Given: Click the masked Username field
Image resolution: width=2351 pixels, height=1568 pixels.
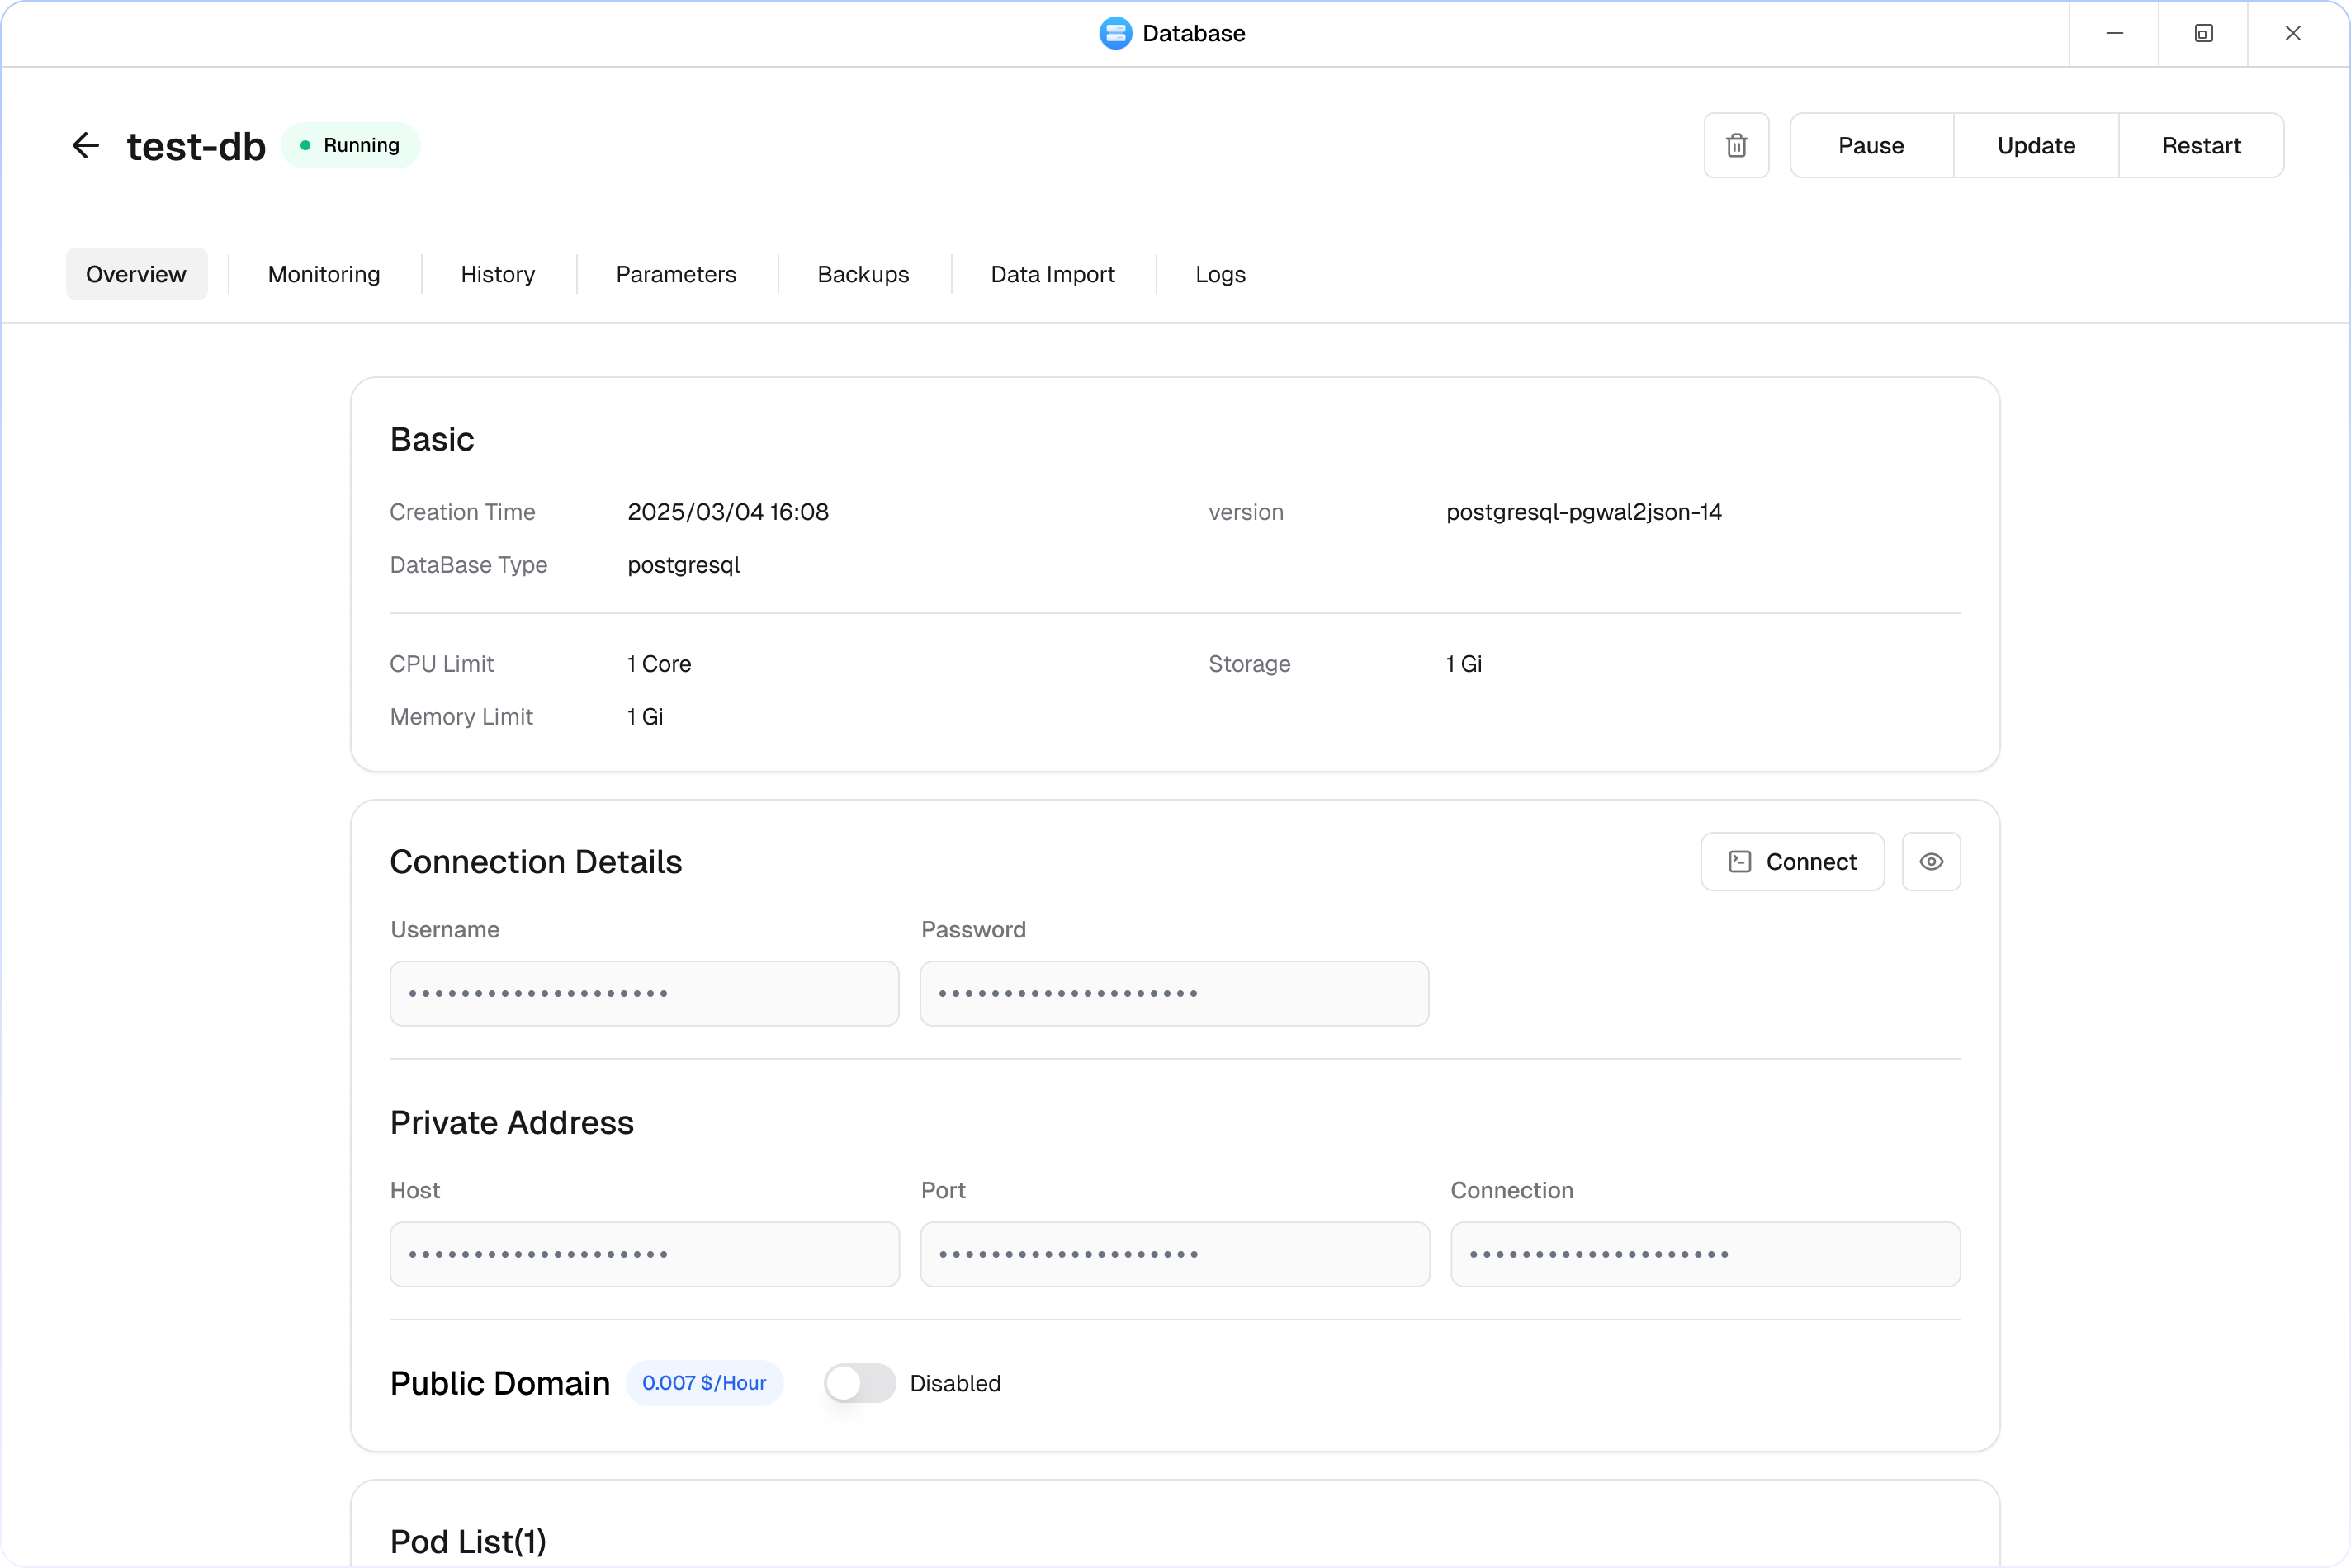Looking at the screenshot, I should pyautogui.click(x=644, y=993).
